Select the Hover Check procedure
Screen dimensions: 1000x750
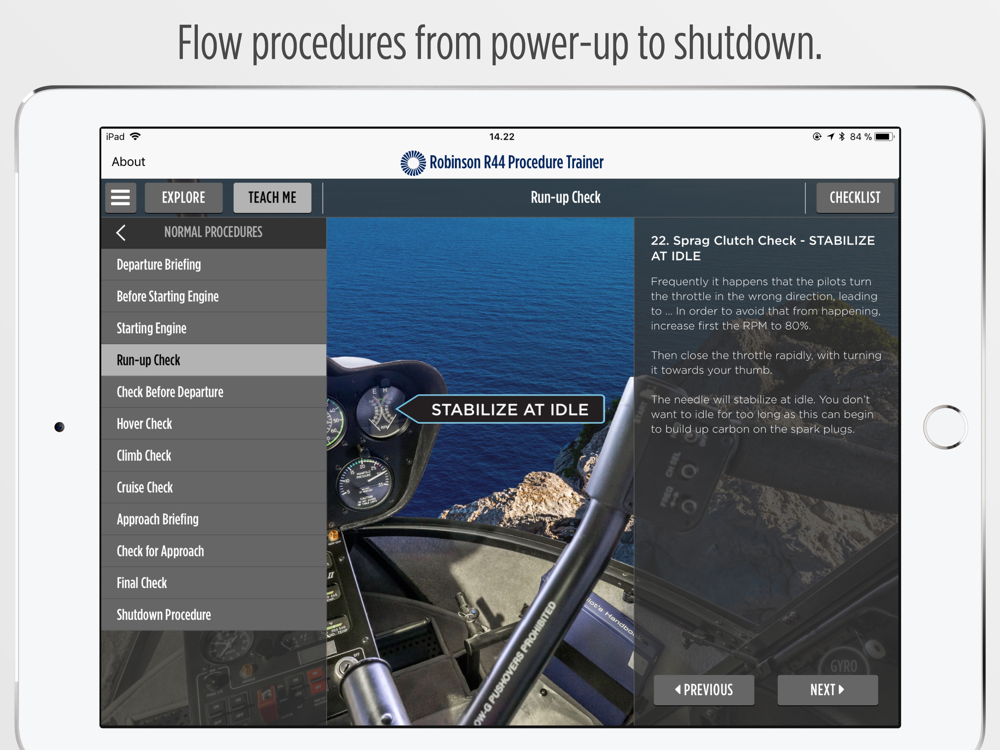coord(214,424)
